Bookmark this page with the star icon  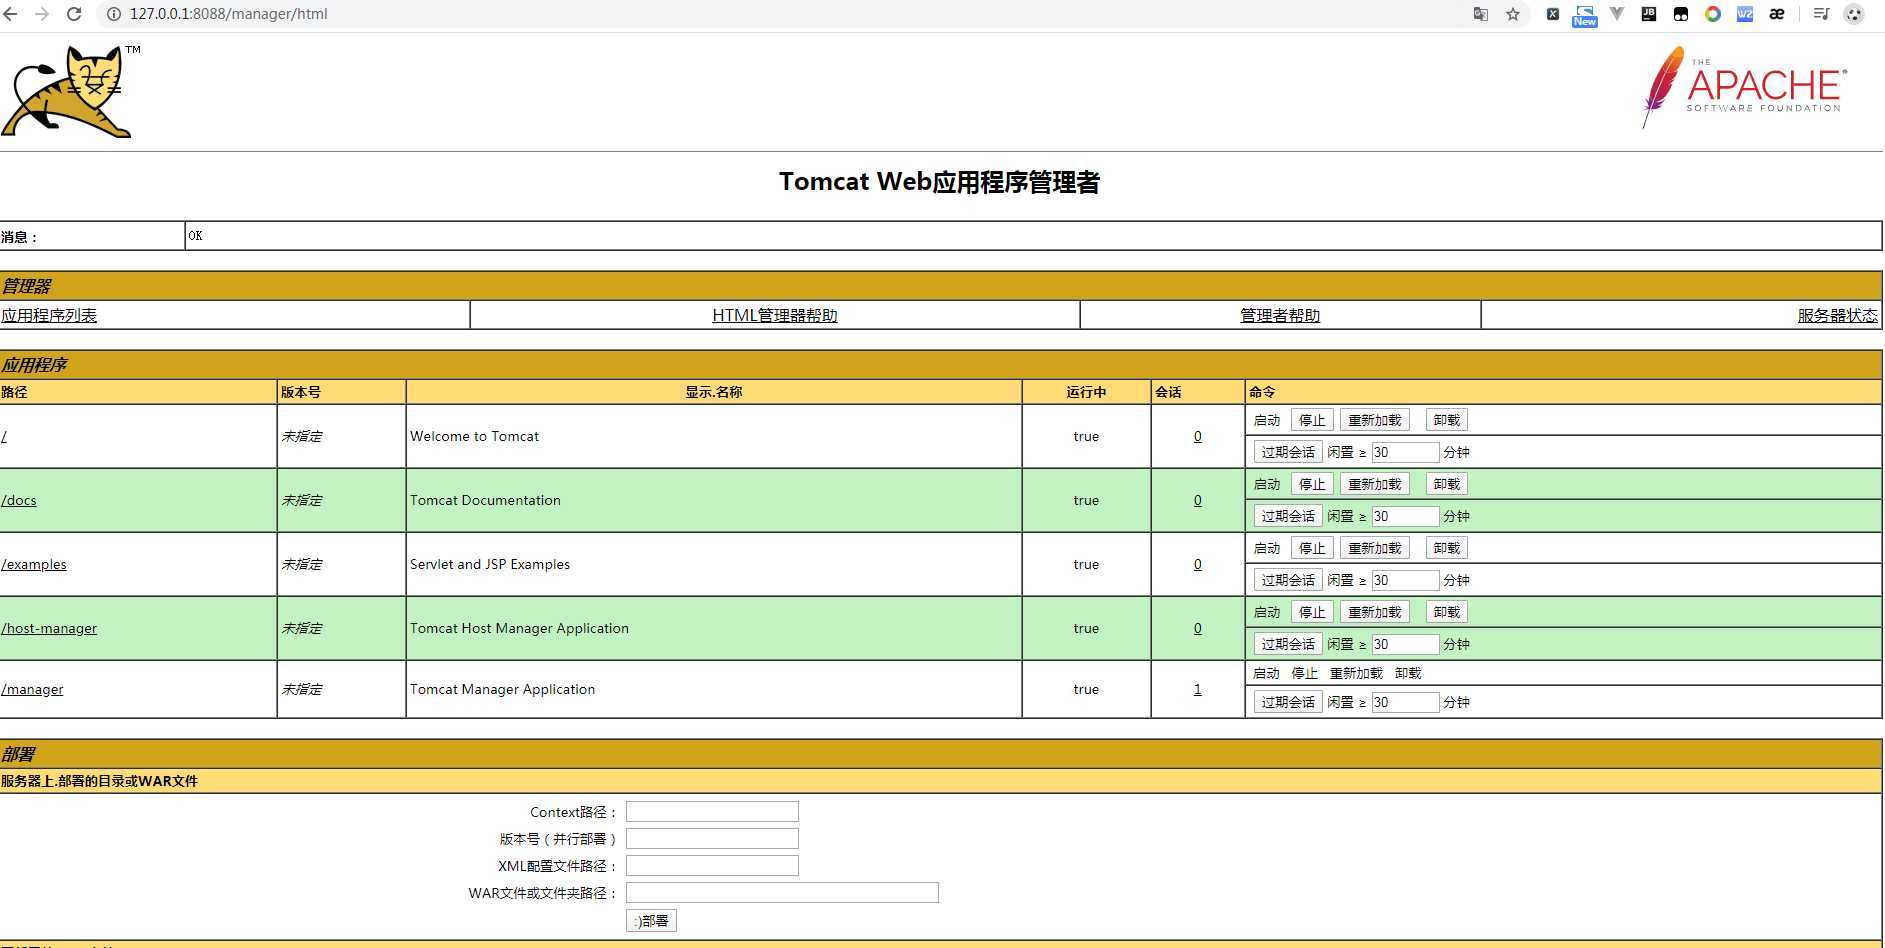coord(1513,14)
